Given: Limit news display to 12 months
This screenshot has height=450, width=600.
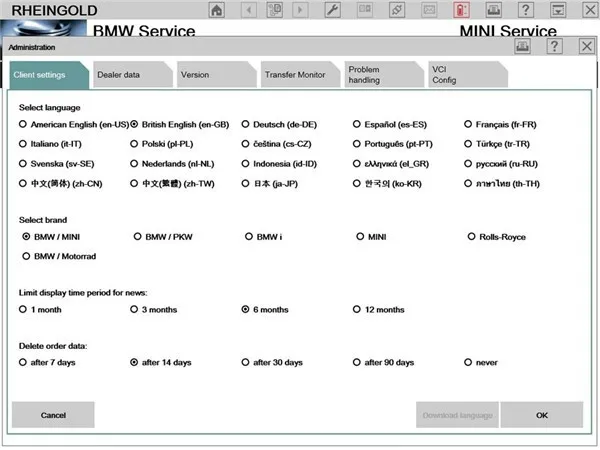Looking at the screenshot, I should click(x=379, y=310).
